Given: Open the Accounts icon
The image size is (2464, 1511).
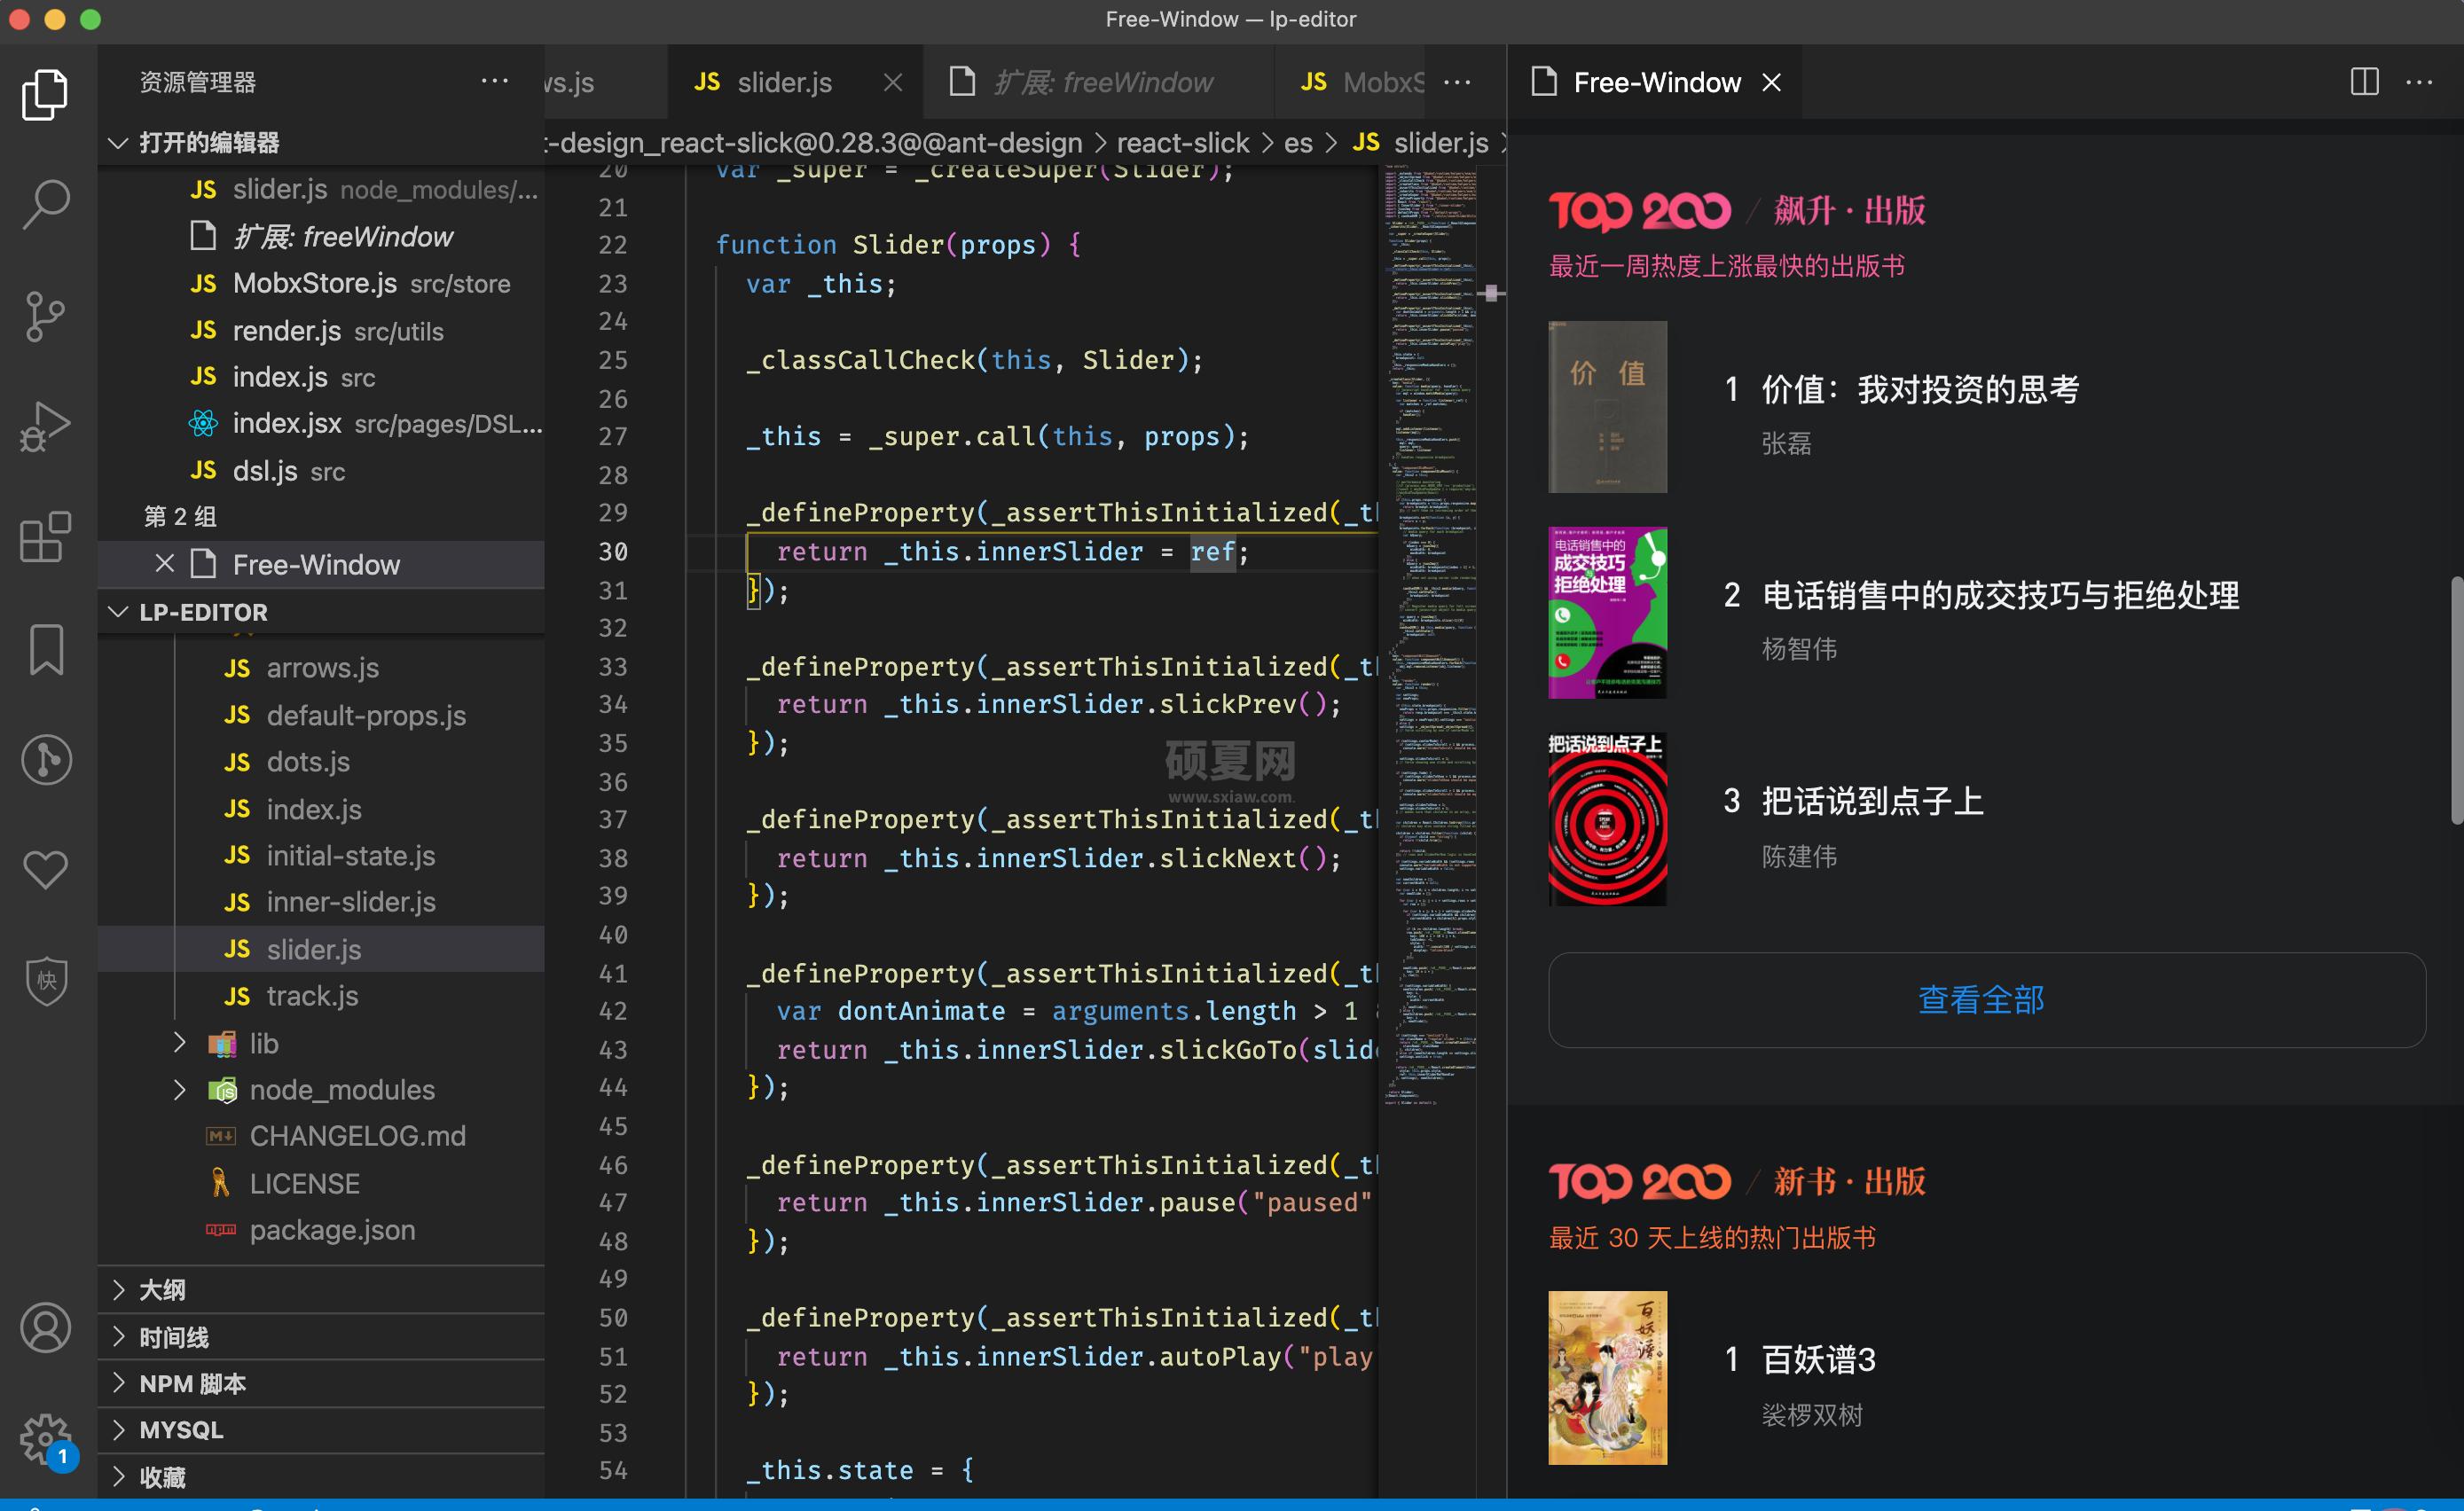Looking at the screenshot, I should click(x=45, y=1328).
